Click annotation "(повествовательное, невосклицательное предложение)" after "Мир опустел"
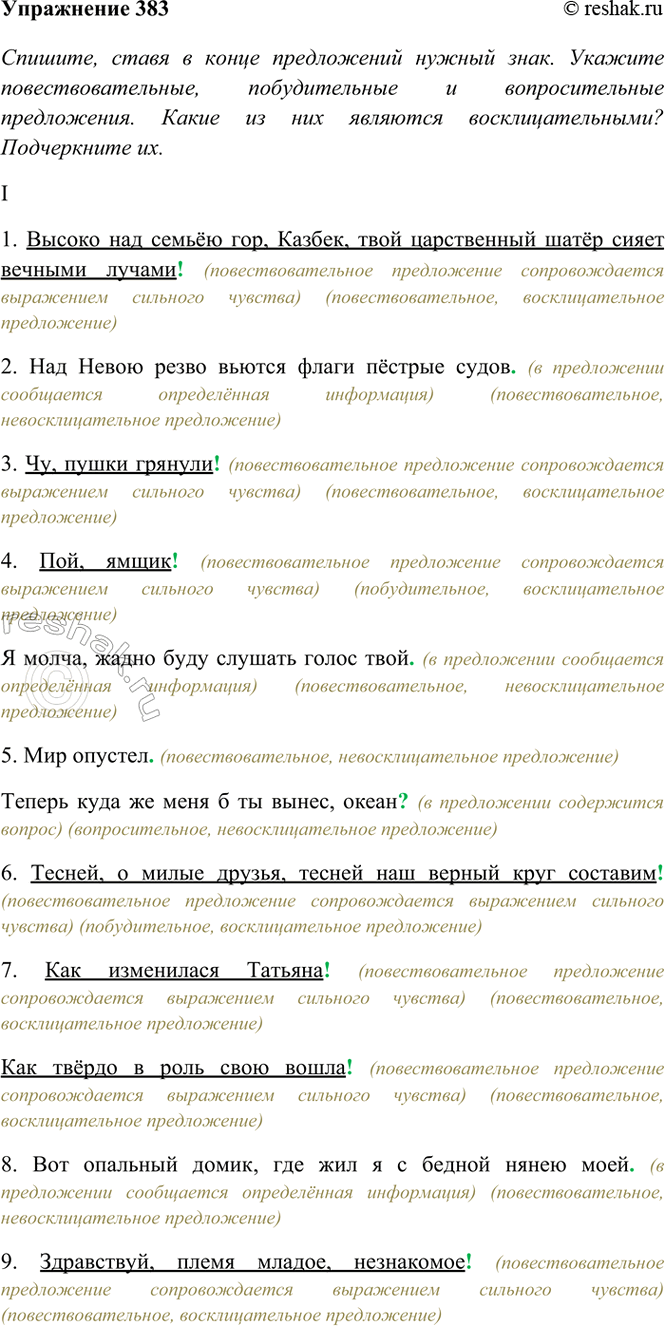 388,757
